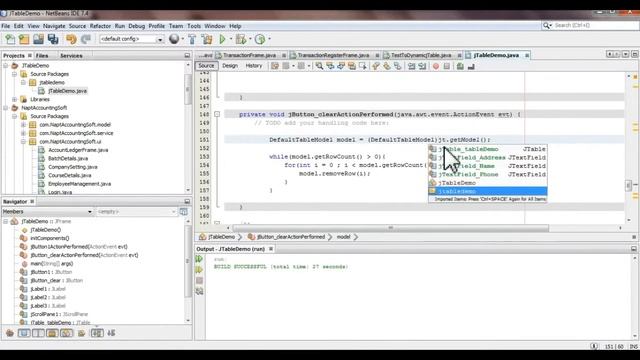Image resolution: width=640 pixels, height=360 pixels.
Task: Click the first filter icon in Navigator bottom bar
Action: pyautogui.click(x=10, y=333)
